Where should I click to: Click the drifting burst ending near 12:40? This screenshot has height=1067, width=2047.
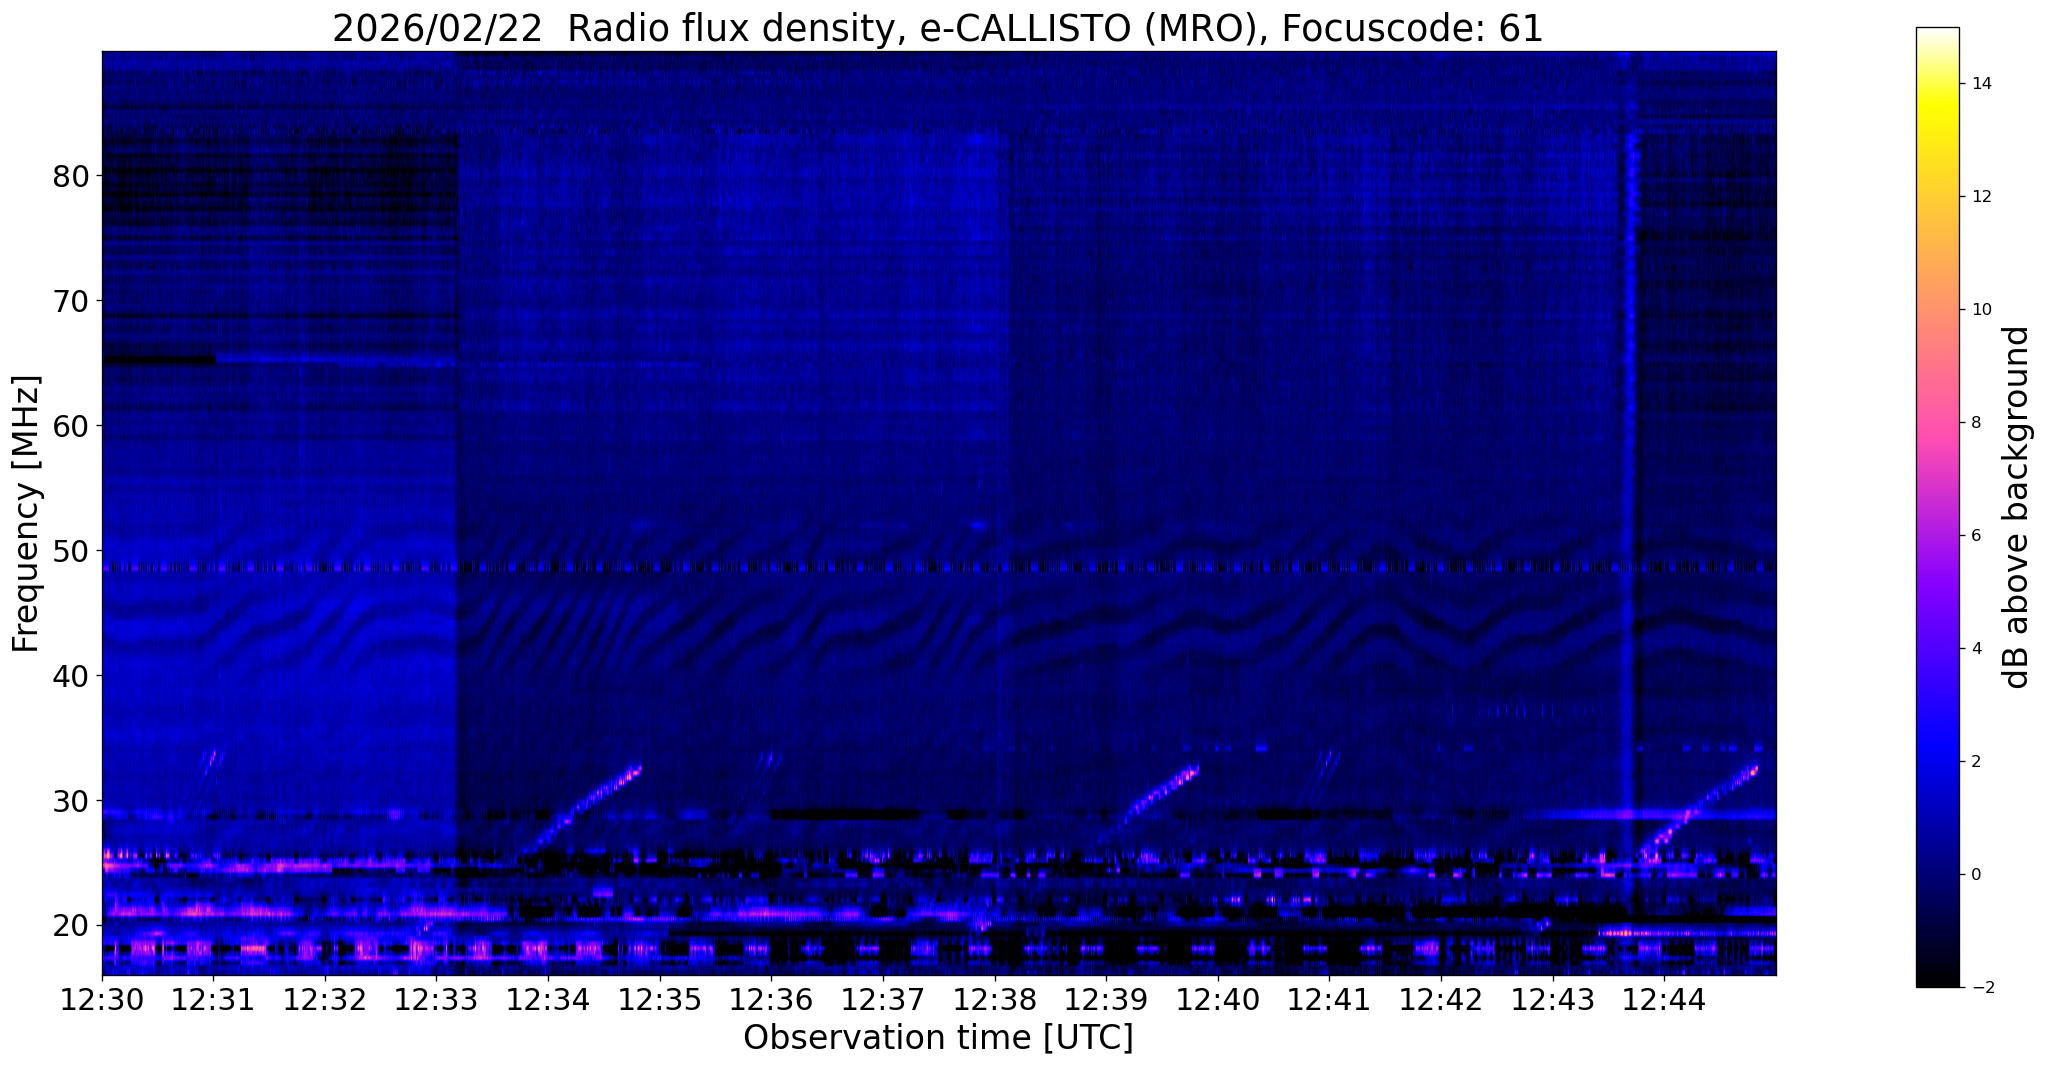pos(1150,805)
